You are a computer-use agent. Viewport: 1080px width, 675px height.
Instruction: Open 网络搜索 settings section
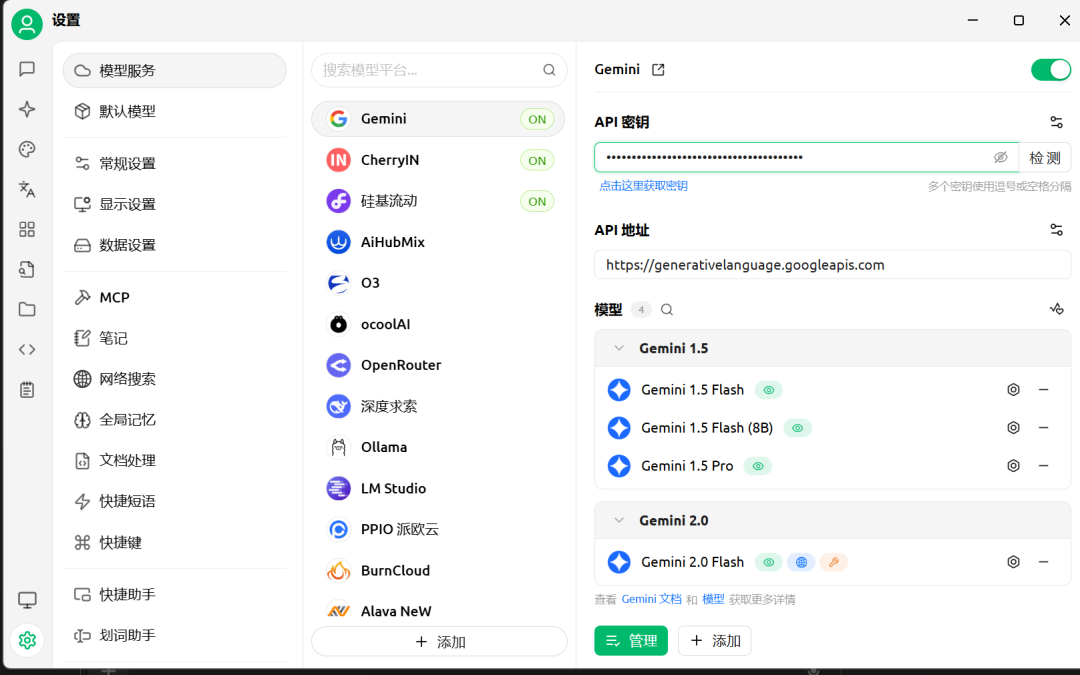click(x=175, y=378)
